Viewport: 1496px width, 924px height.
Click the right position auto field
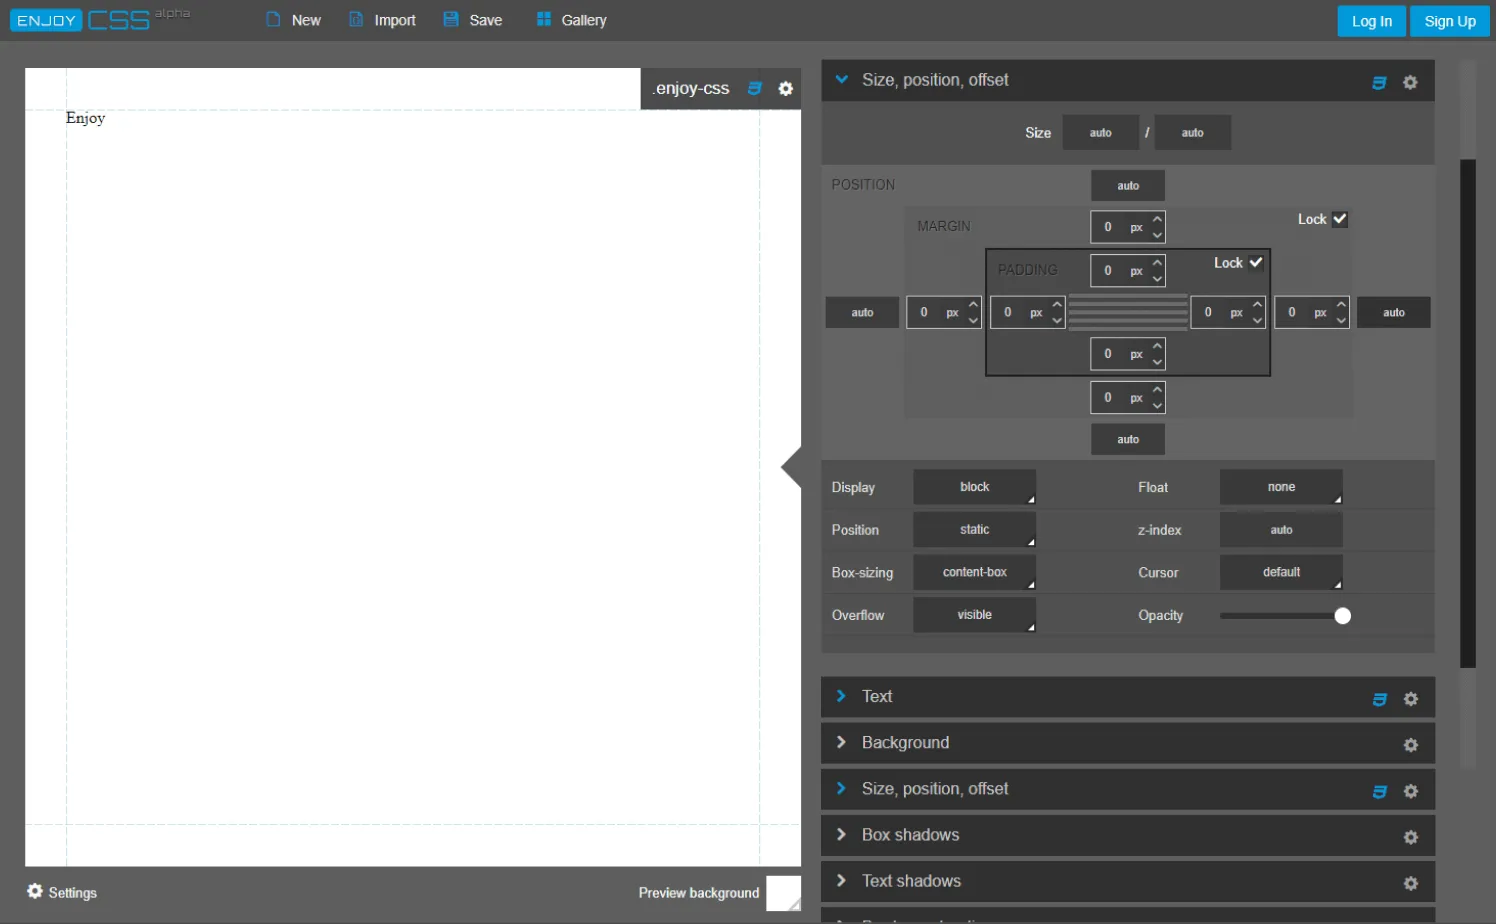point(1394,313)
